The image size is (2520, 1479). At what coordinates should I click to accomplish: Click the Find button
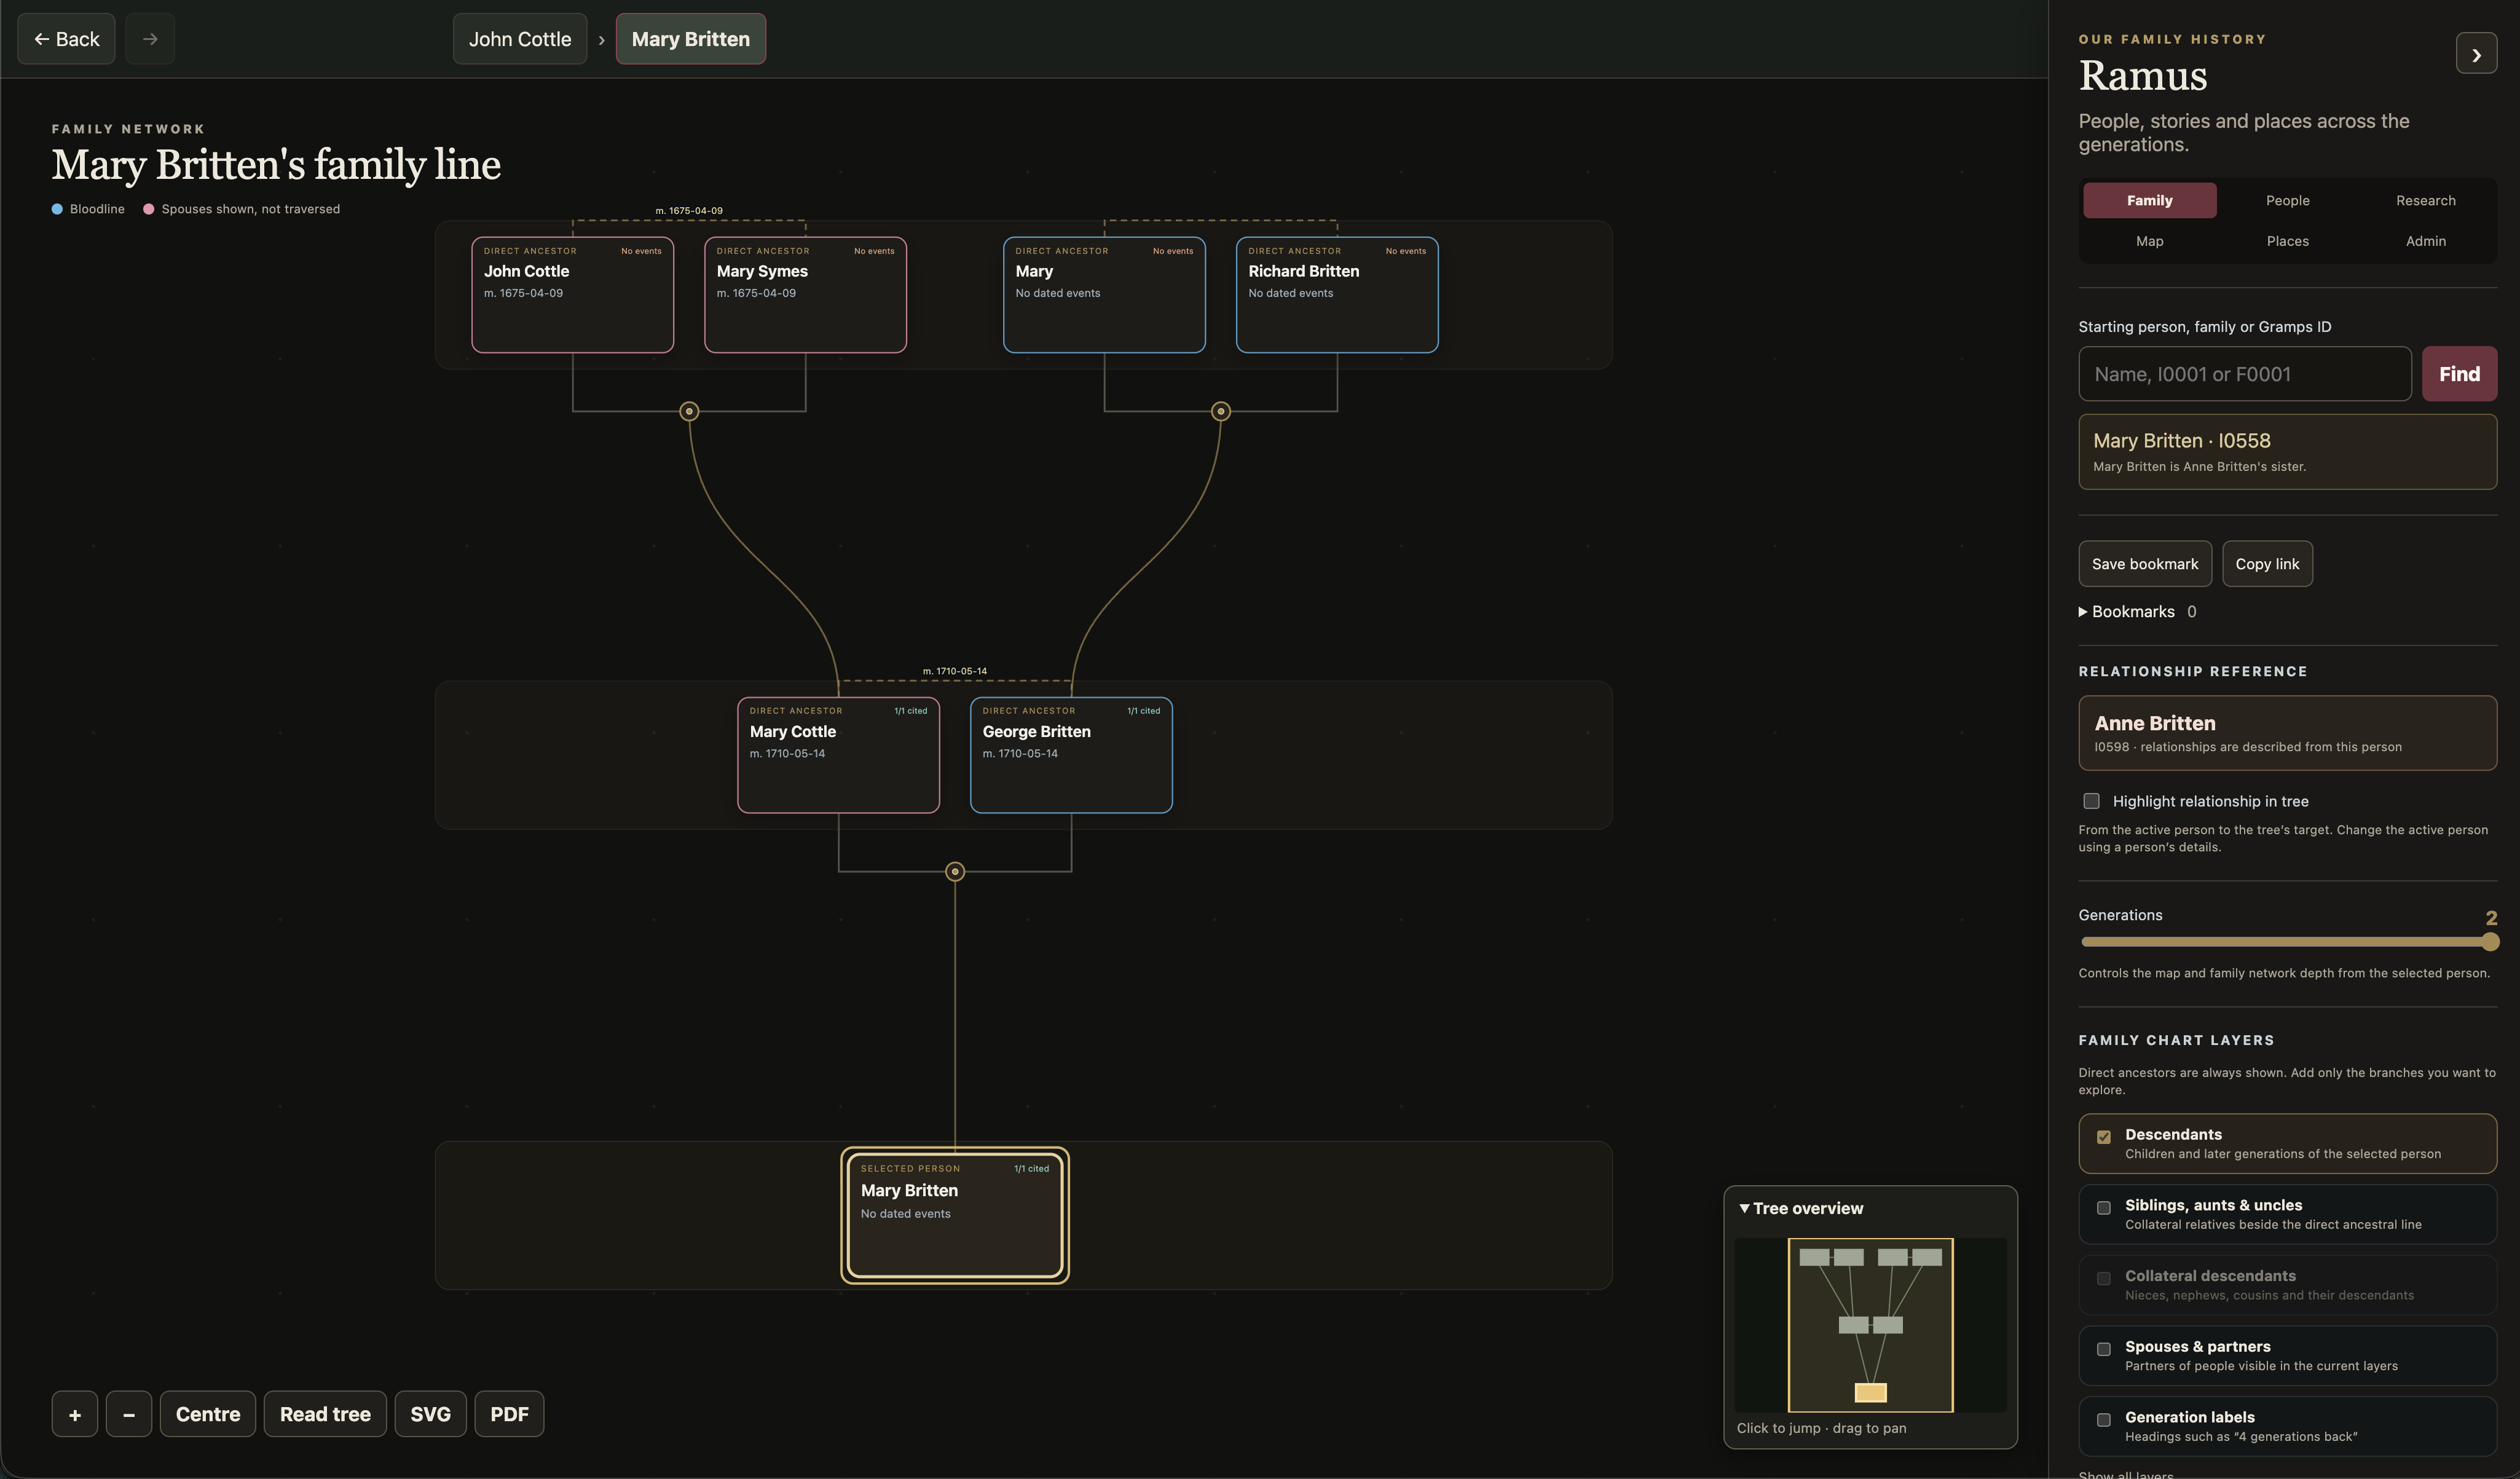pyautogui.click(x=2459, y=374)
